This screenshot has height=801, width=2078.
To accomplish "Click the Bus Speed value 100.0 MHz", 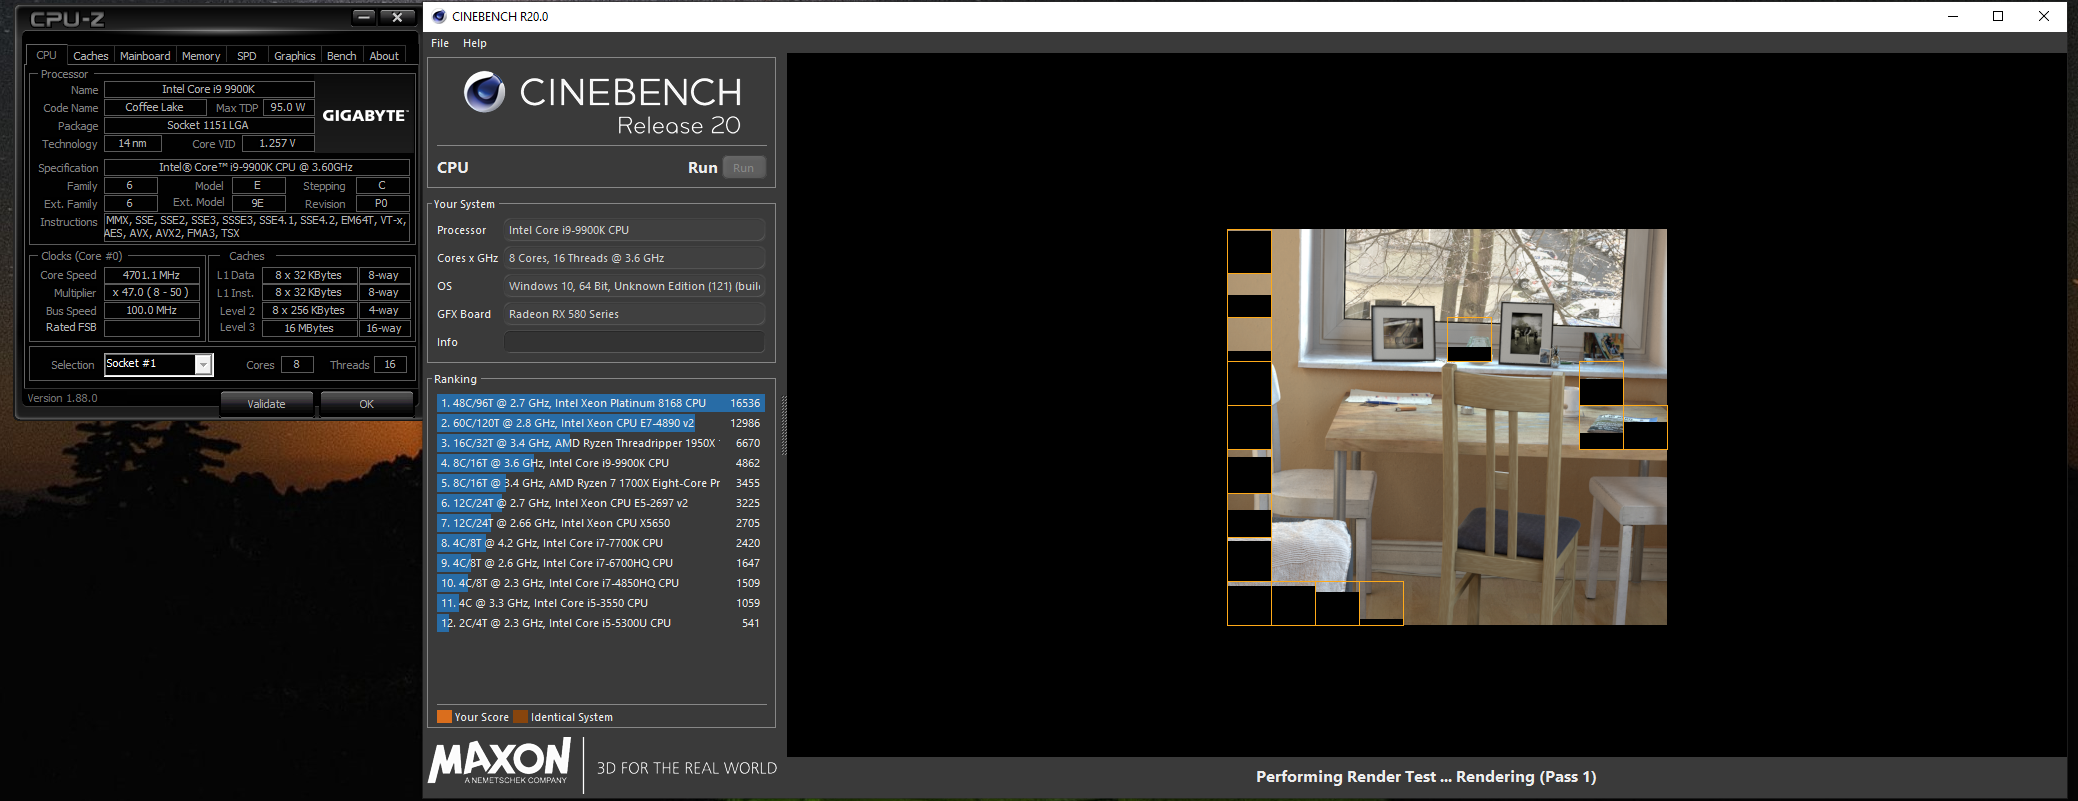I will 151,311.
